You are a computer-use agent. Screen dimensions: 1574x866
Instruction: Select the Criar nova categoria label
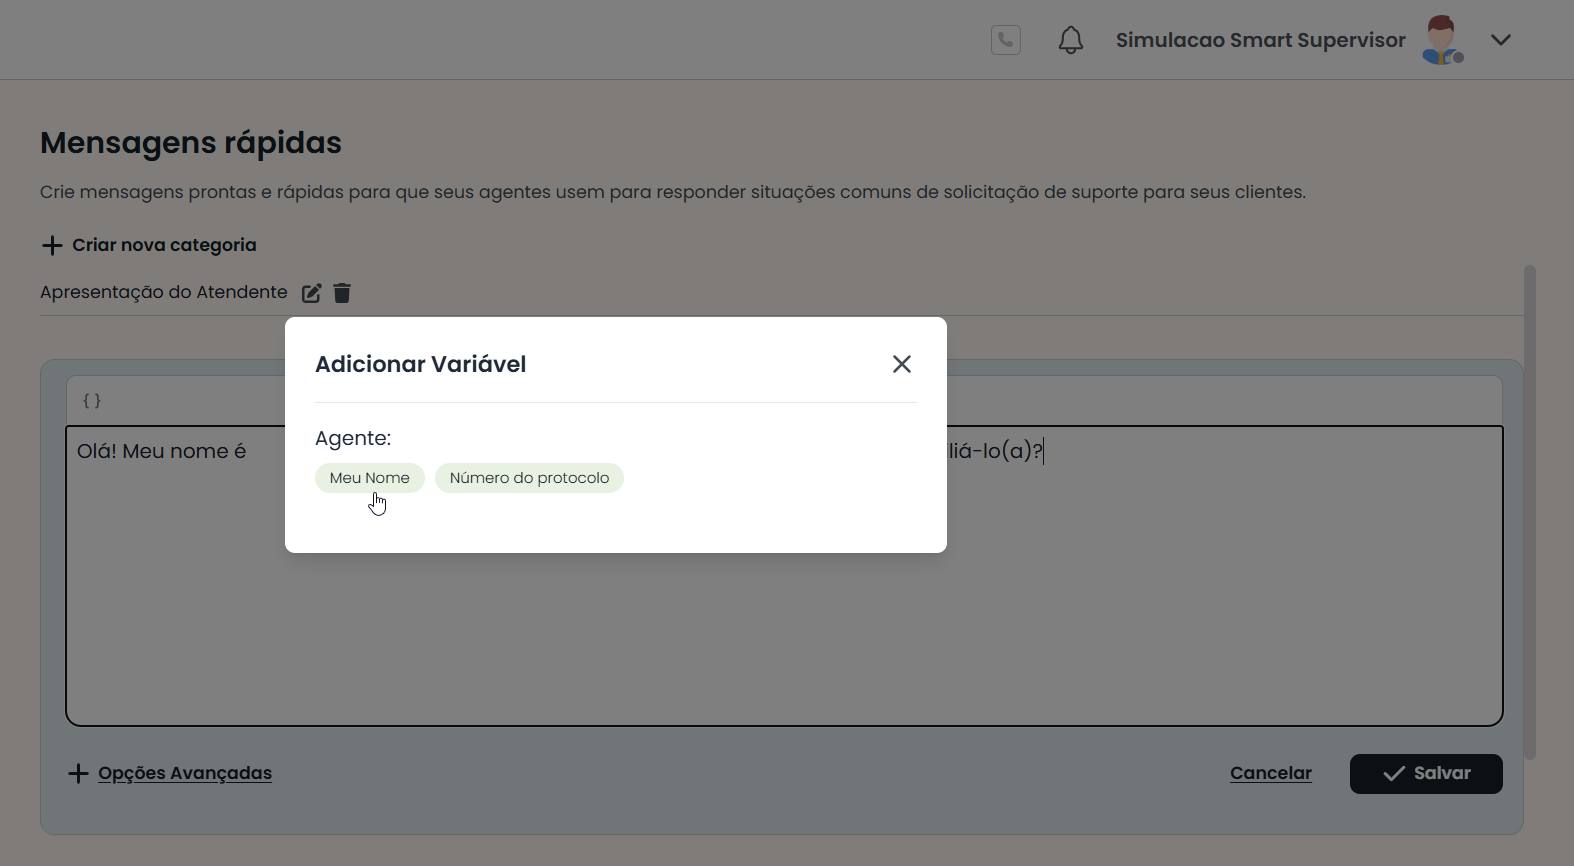tap(164, 245)
